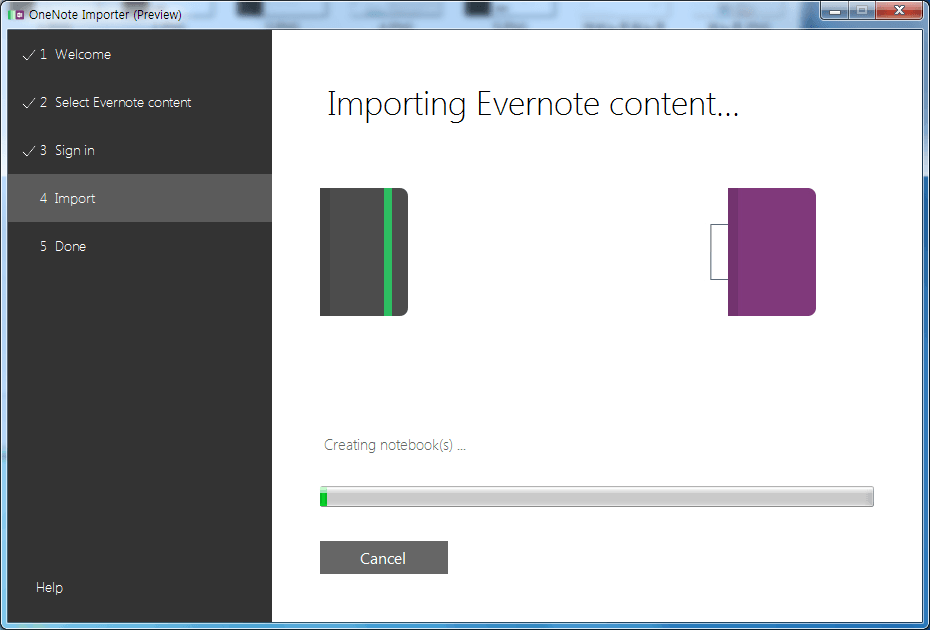Return to the Sign in step label

[74, 151]
